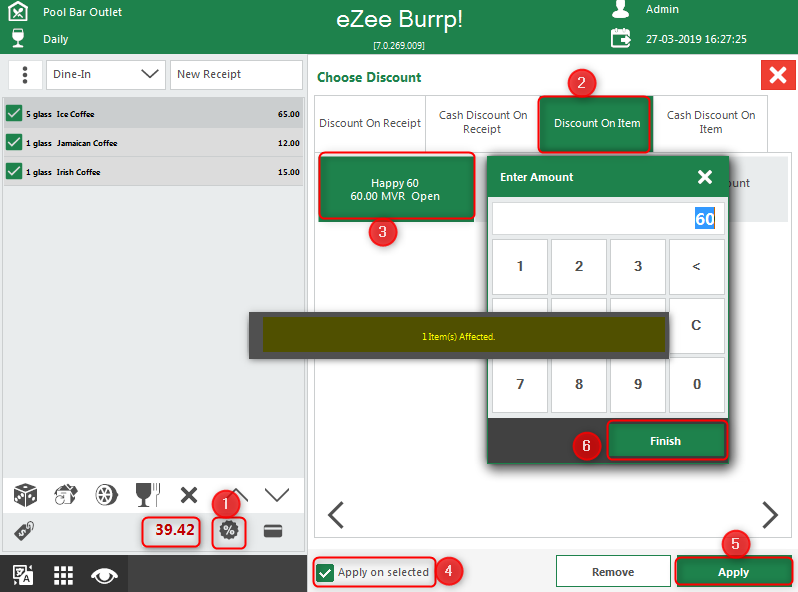Screen dimensions: 798x592
Task: Select the Discount On Item tab
Action: 596,123
